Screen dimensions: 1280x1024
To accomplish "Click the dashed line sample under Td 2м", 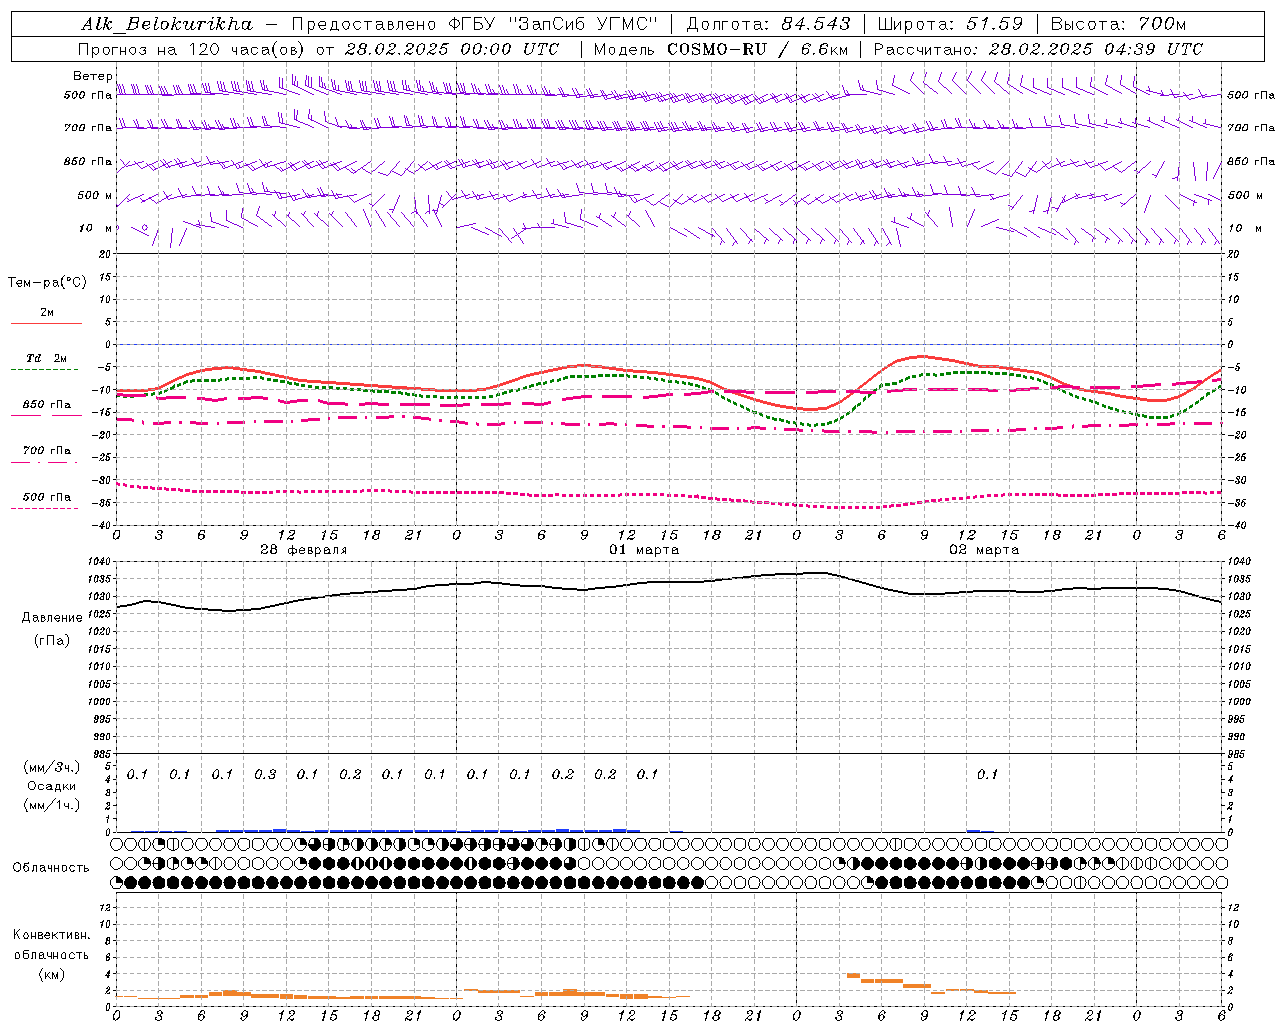I will tap(45, 369).
